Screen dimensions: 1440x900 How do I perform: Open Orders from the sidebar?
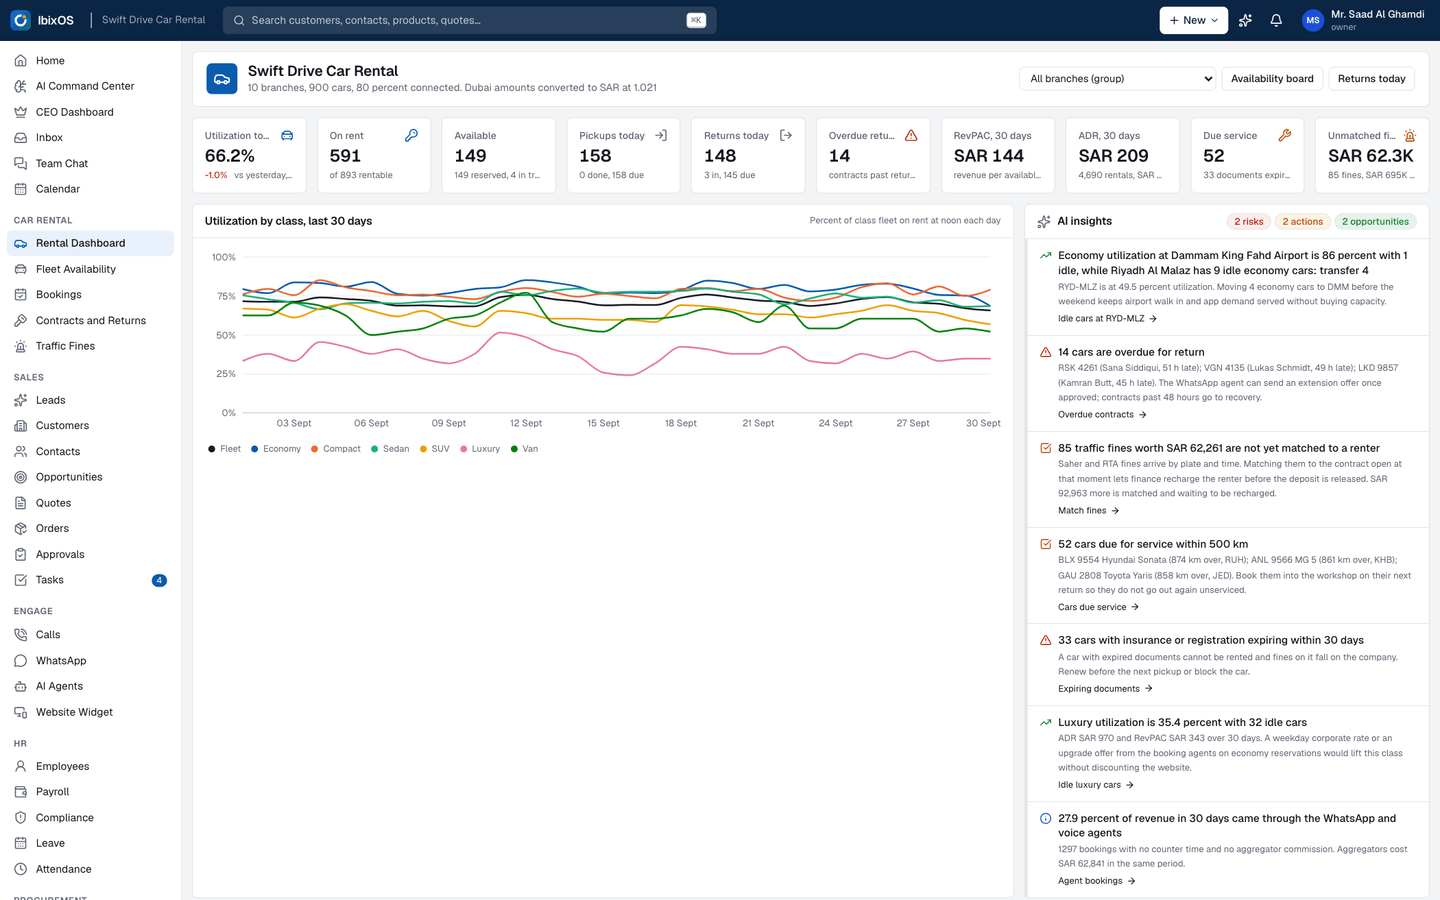90,528
